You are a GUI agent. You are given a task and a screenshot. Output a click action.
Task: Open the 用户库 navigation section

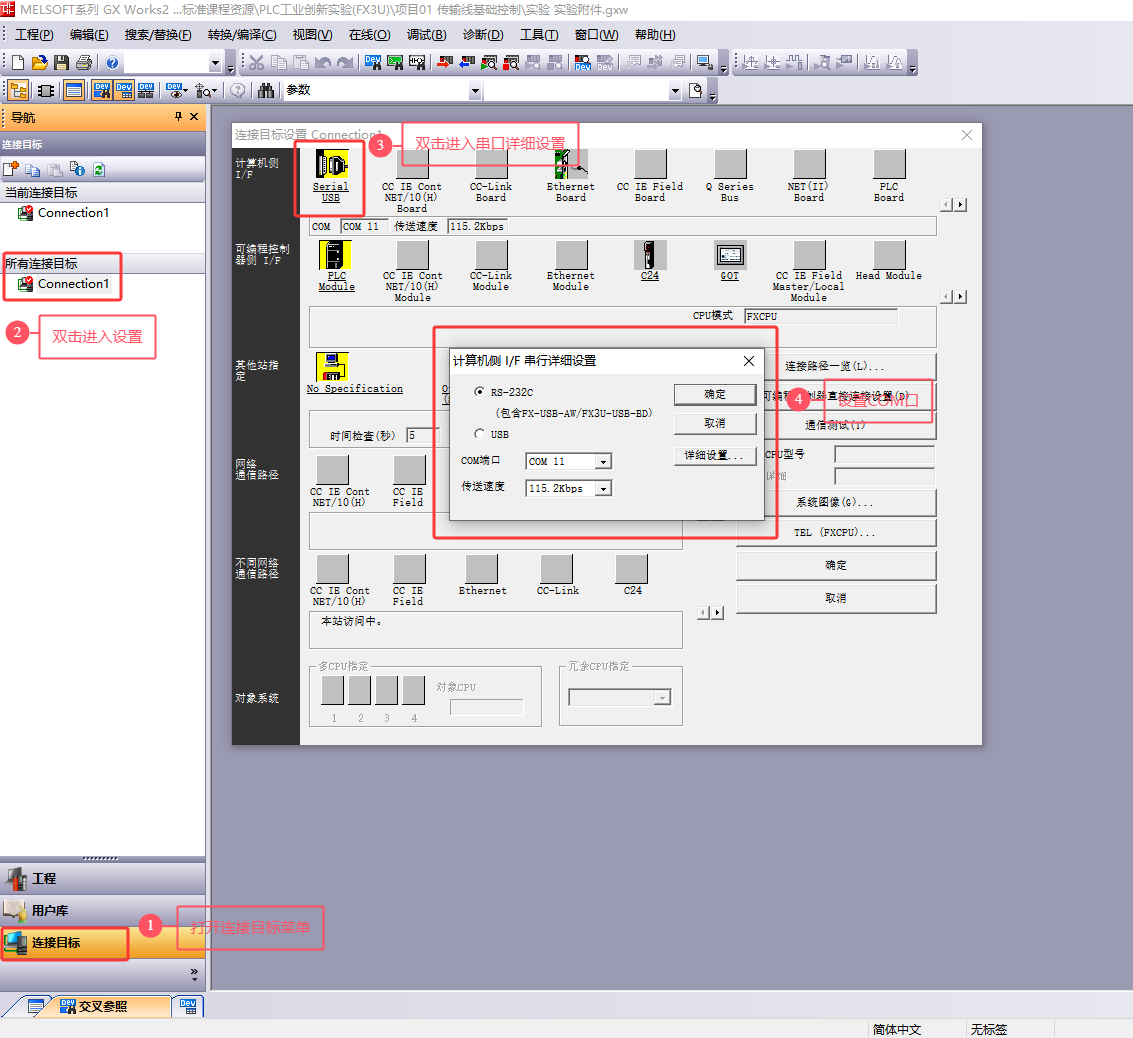(103, 910)
